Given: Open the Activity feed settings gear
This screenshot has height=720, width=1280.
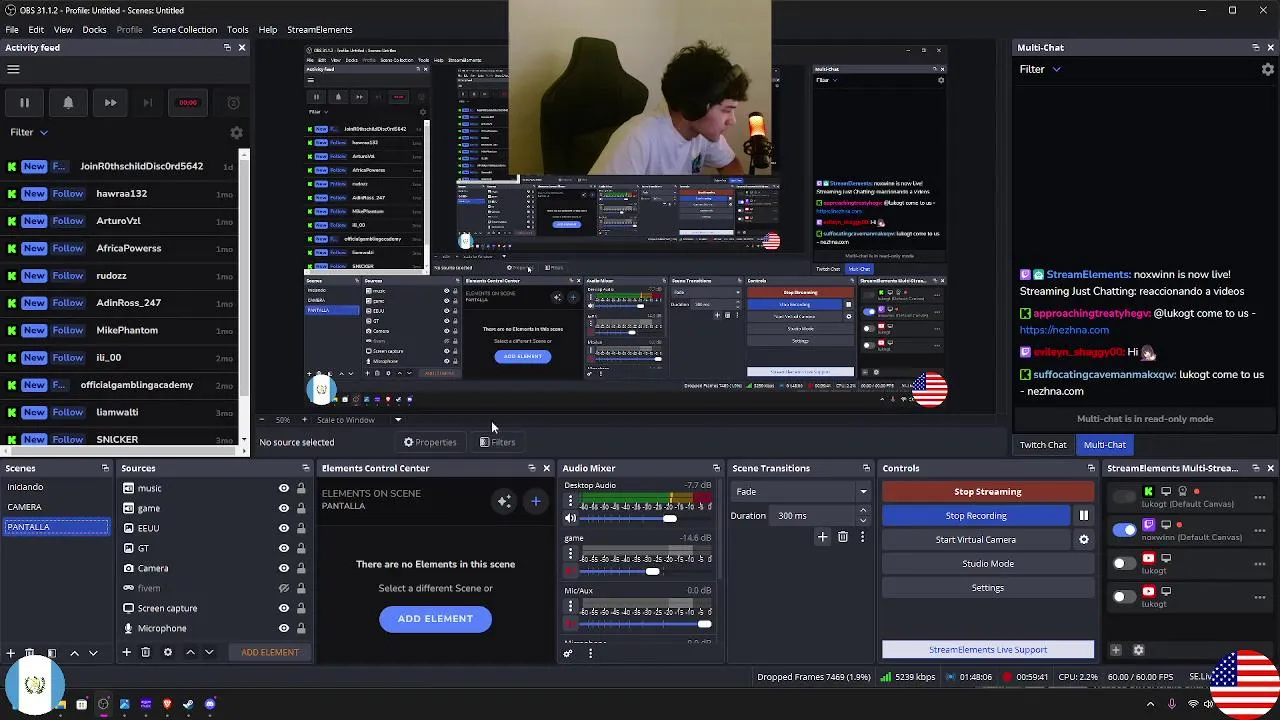Looking at the screenshot, I should (x=236, y=132).
